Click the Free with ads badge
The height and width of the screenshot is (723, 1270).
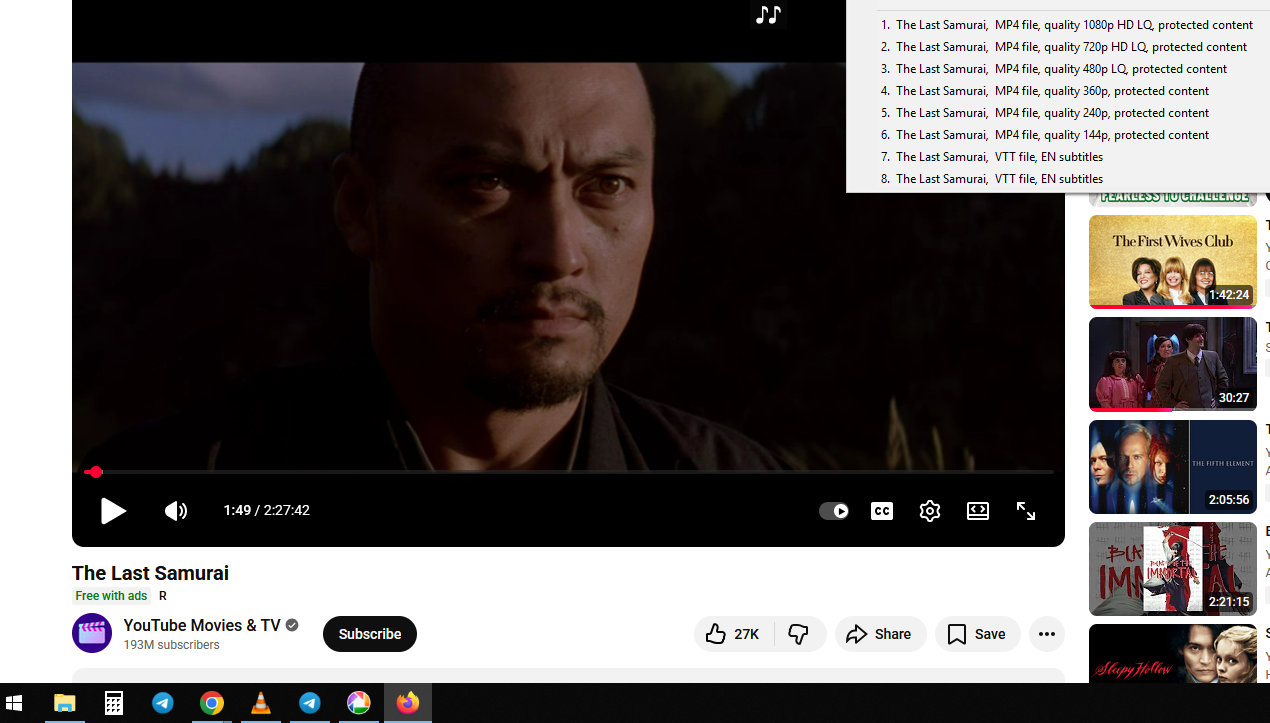click(x=111, y=596)
